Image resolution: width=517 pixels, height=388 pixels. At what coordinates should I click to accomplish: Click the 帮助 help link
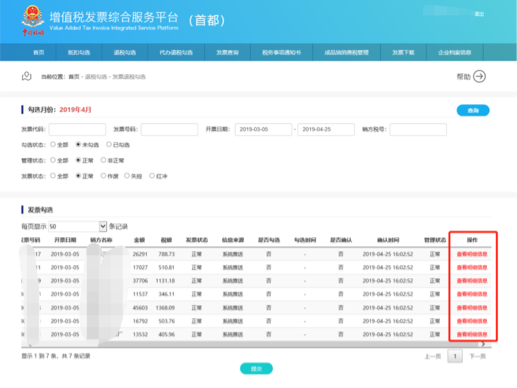click(463, 77)
